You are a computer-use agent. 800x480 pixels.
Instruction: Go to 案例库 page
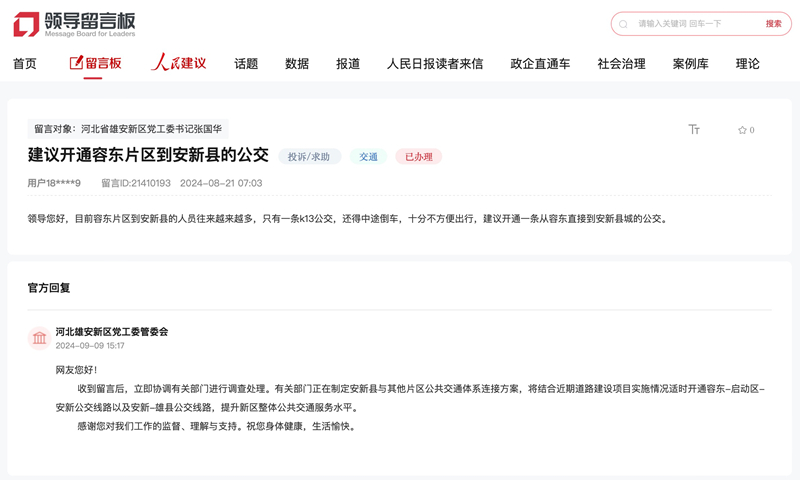click(x=690, y=64)
